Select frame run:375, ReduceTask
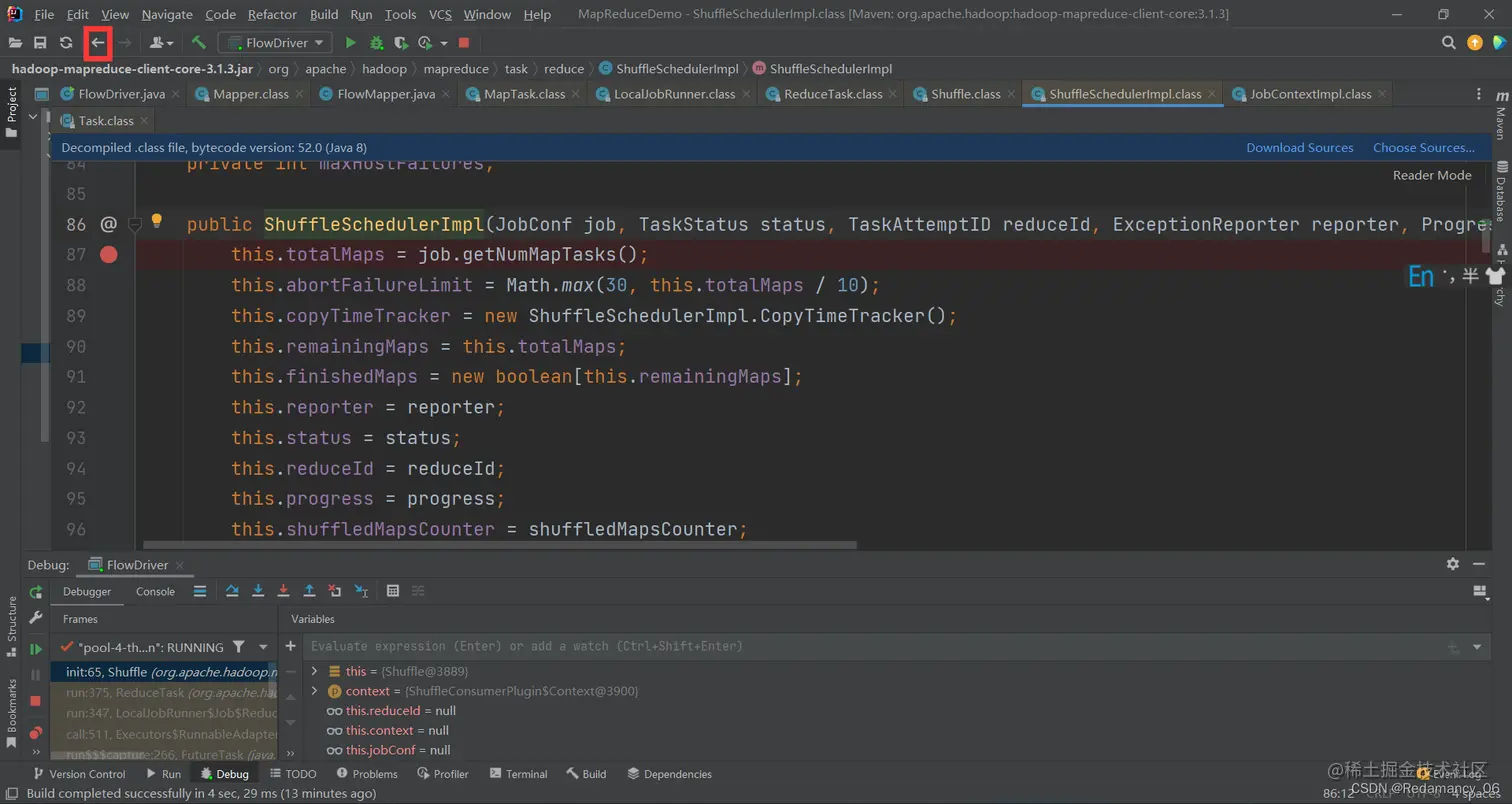This screenshot has width=1512, height=804. [x=164, y=692]
